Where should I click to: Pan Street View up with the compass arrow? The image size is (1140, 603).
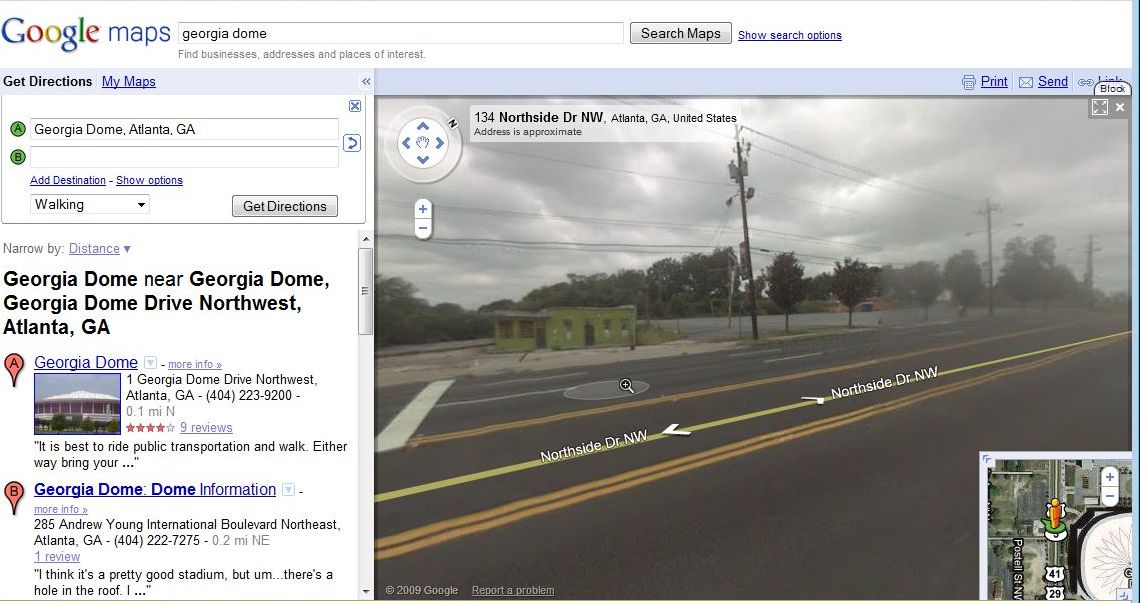tap(422, 127)
